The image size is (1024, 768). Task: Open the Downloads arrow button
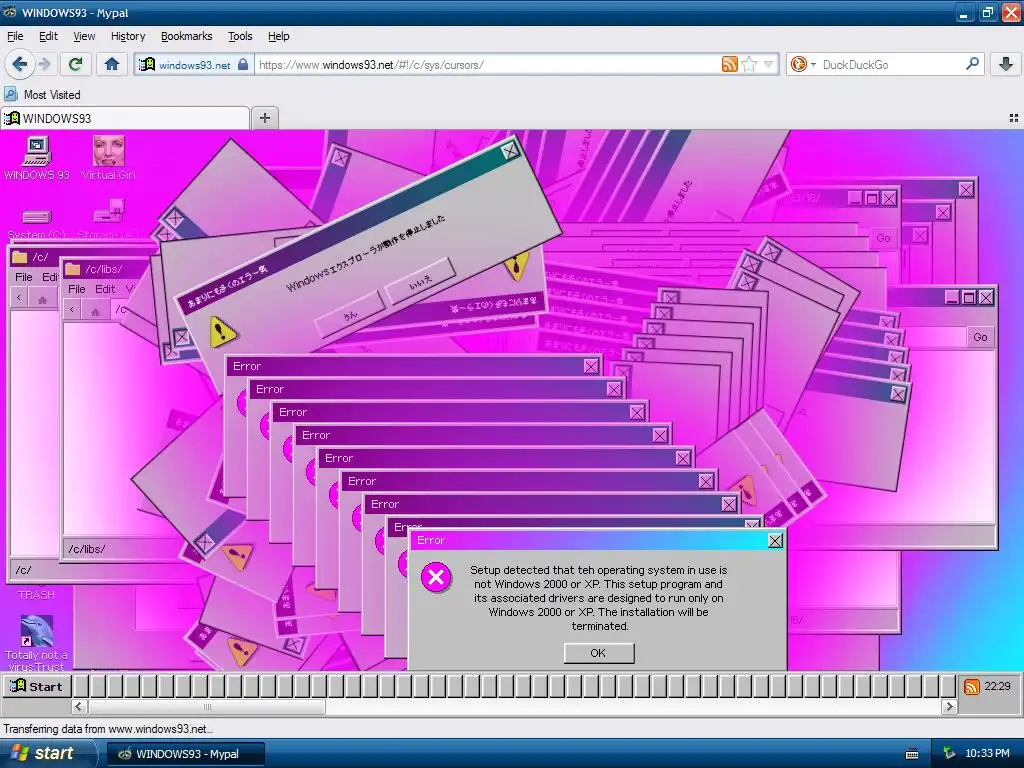tap(1006, 64)
